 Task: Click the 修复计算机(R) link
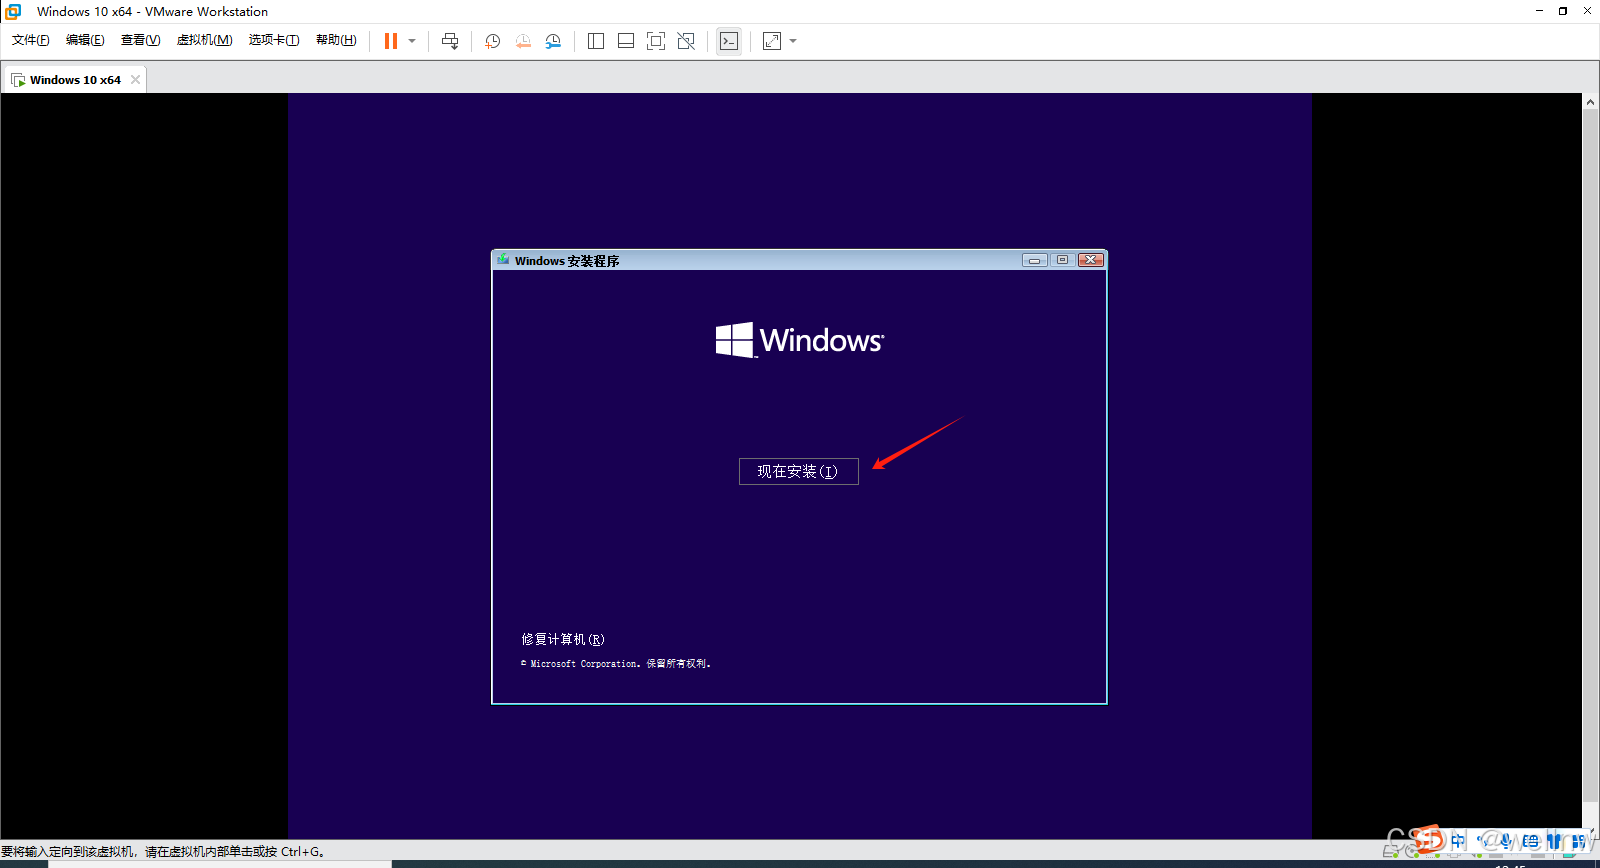(x=563, y=639)
